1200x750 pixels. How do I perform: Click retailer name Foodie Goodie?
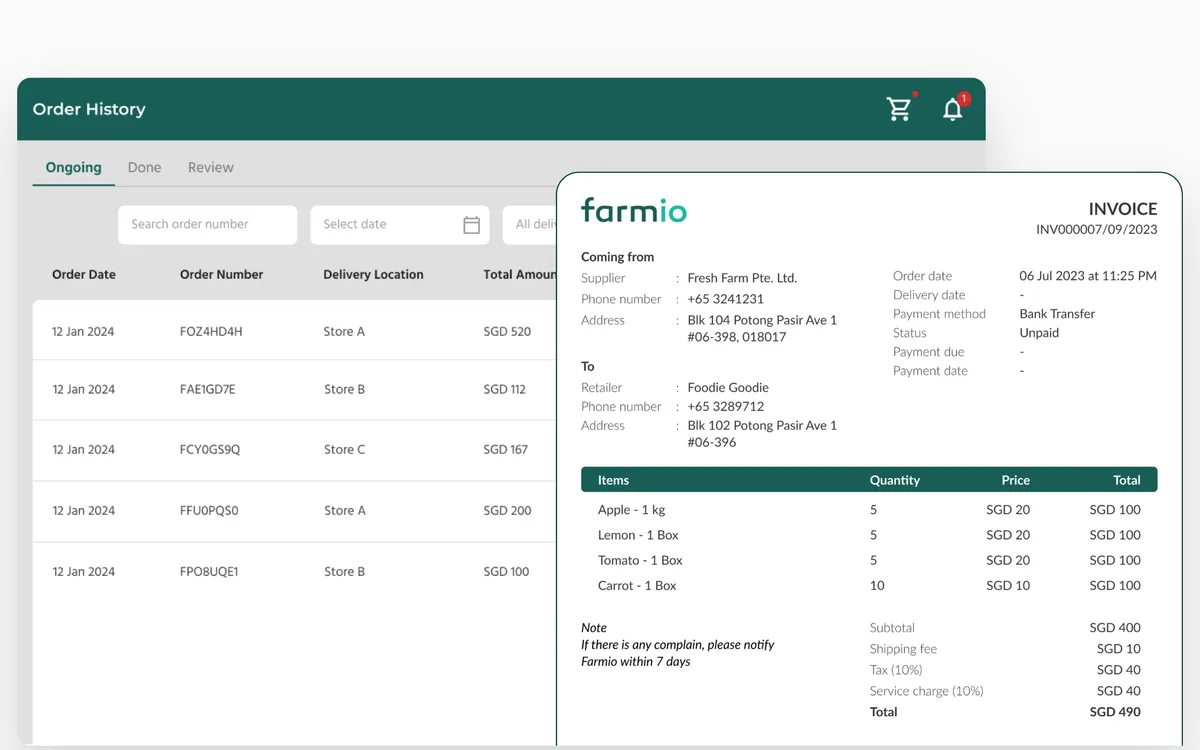pos(728,387)
